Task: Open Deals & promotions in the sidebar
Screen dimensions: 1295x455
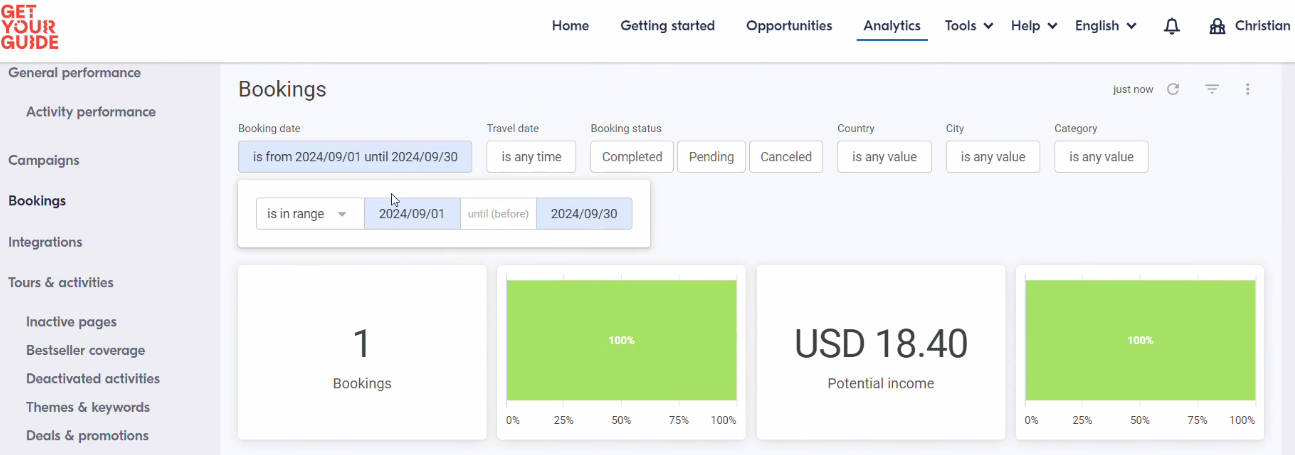Action: point(87,436)
